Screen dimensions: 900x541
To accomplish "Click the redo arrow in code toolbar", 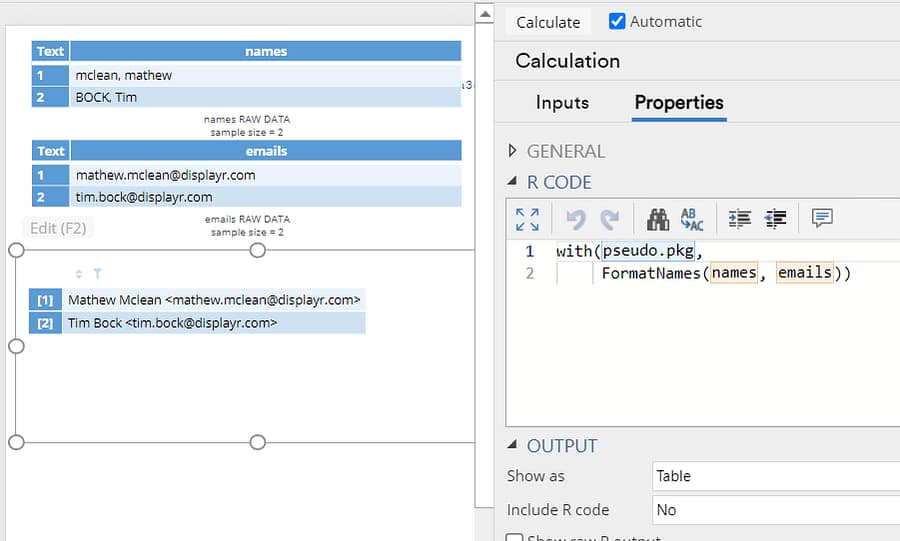I will 609,219.
